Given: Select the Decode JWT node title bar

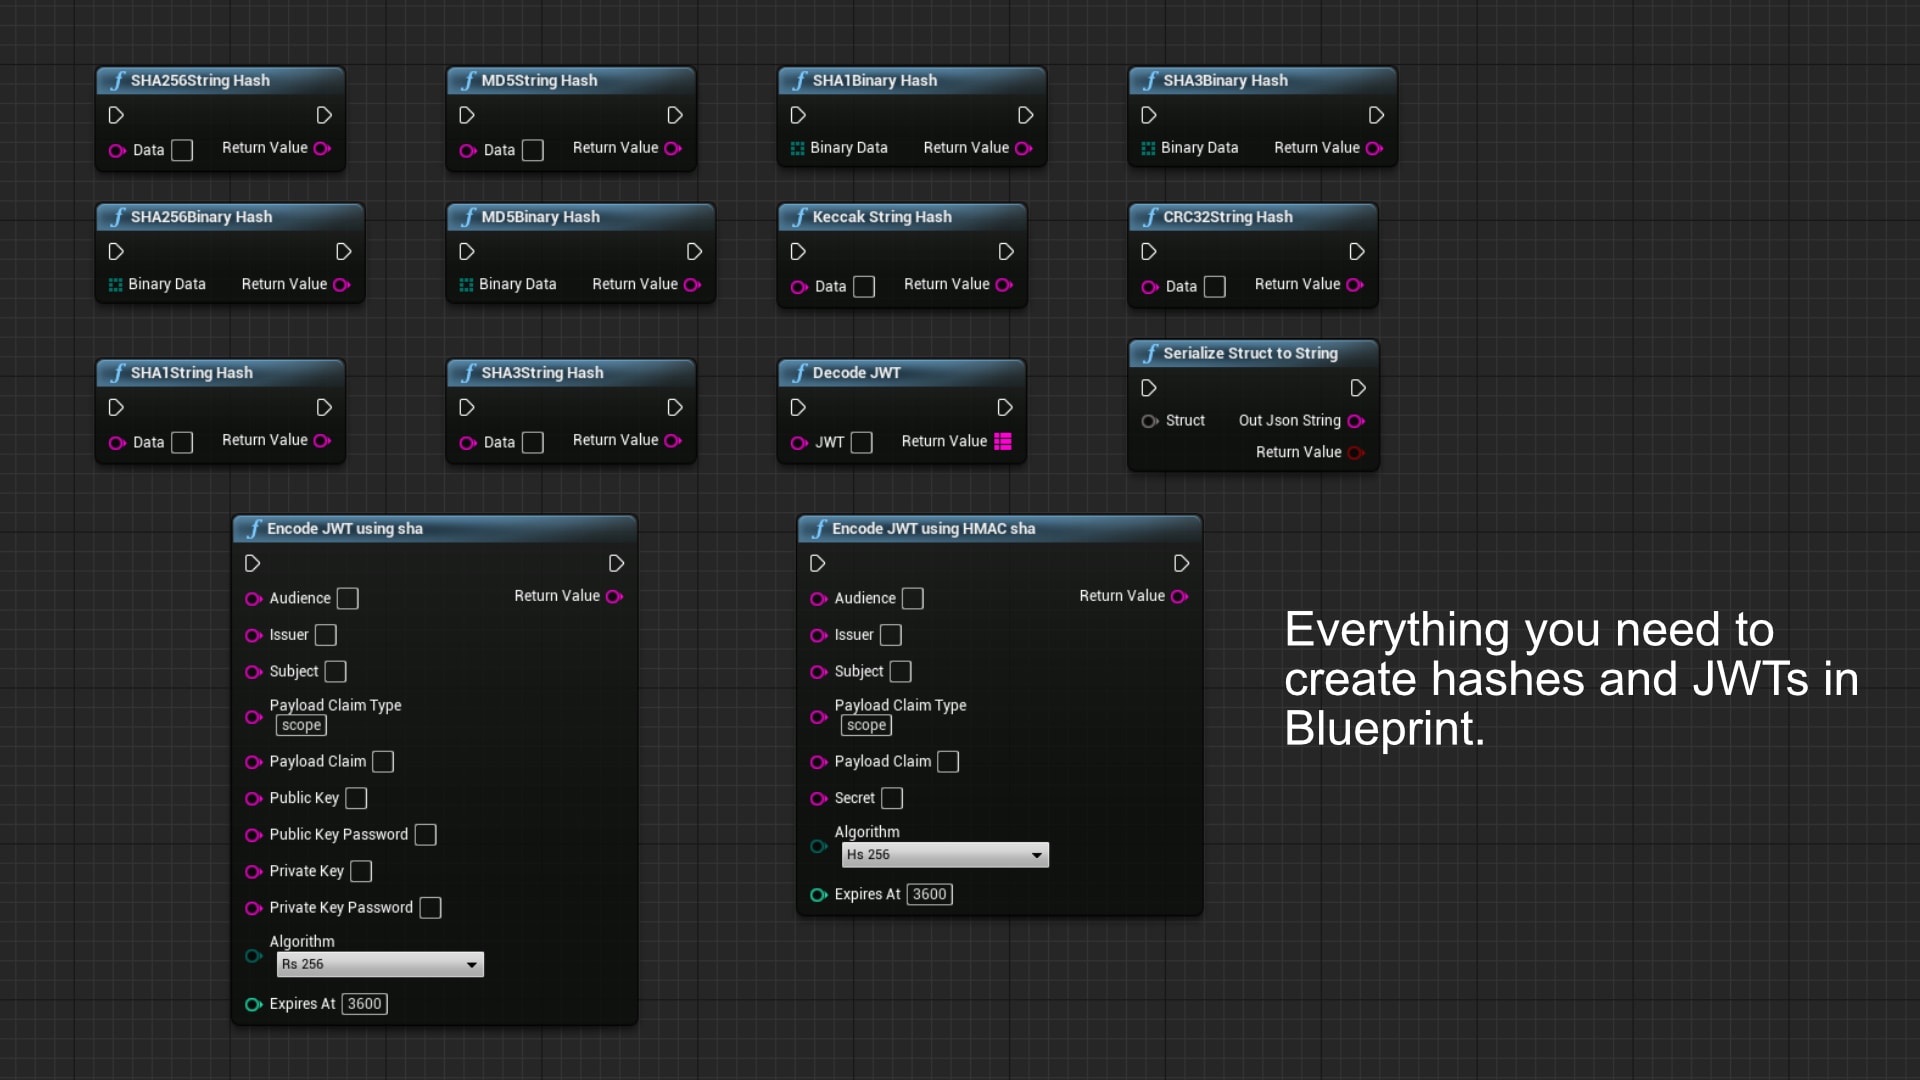Looking at the screenshot, I should coord(900,372).
